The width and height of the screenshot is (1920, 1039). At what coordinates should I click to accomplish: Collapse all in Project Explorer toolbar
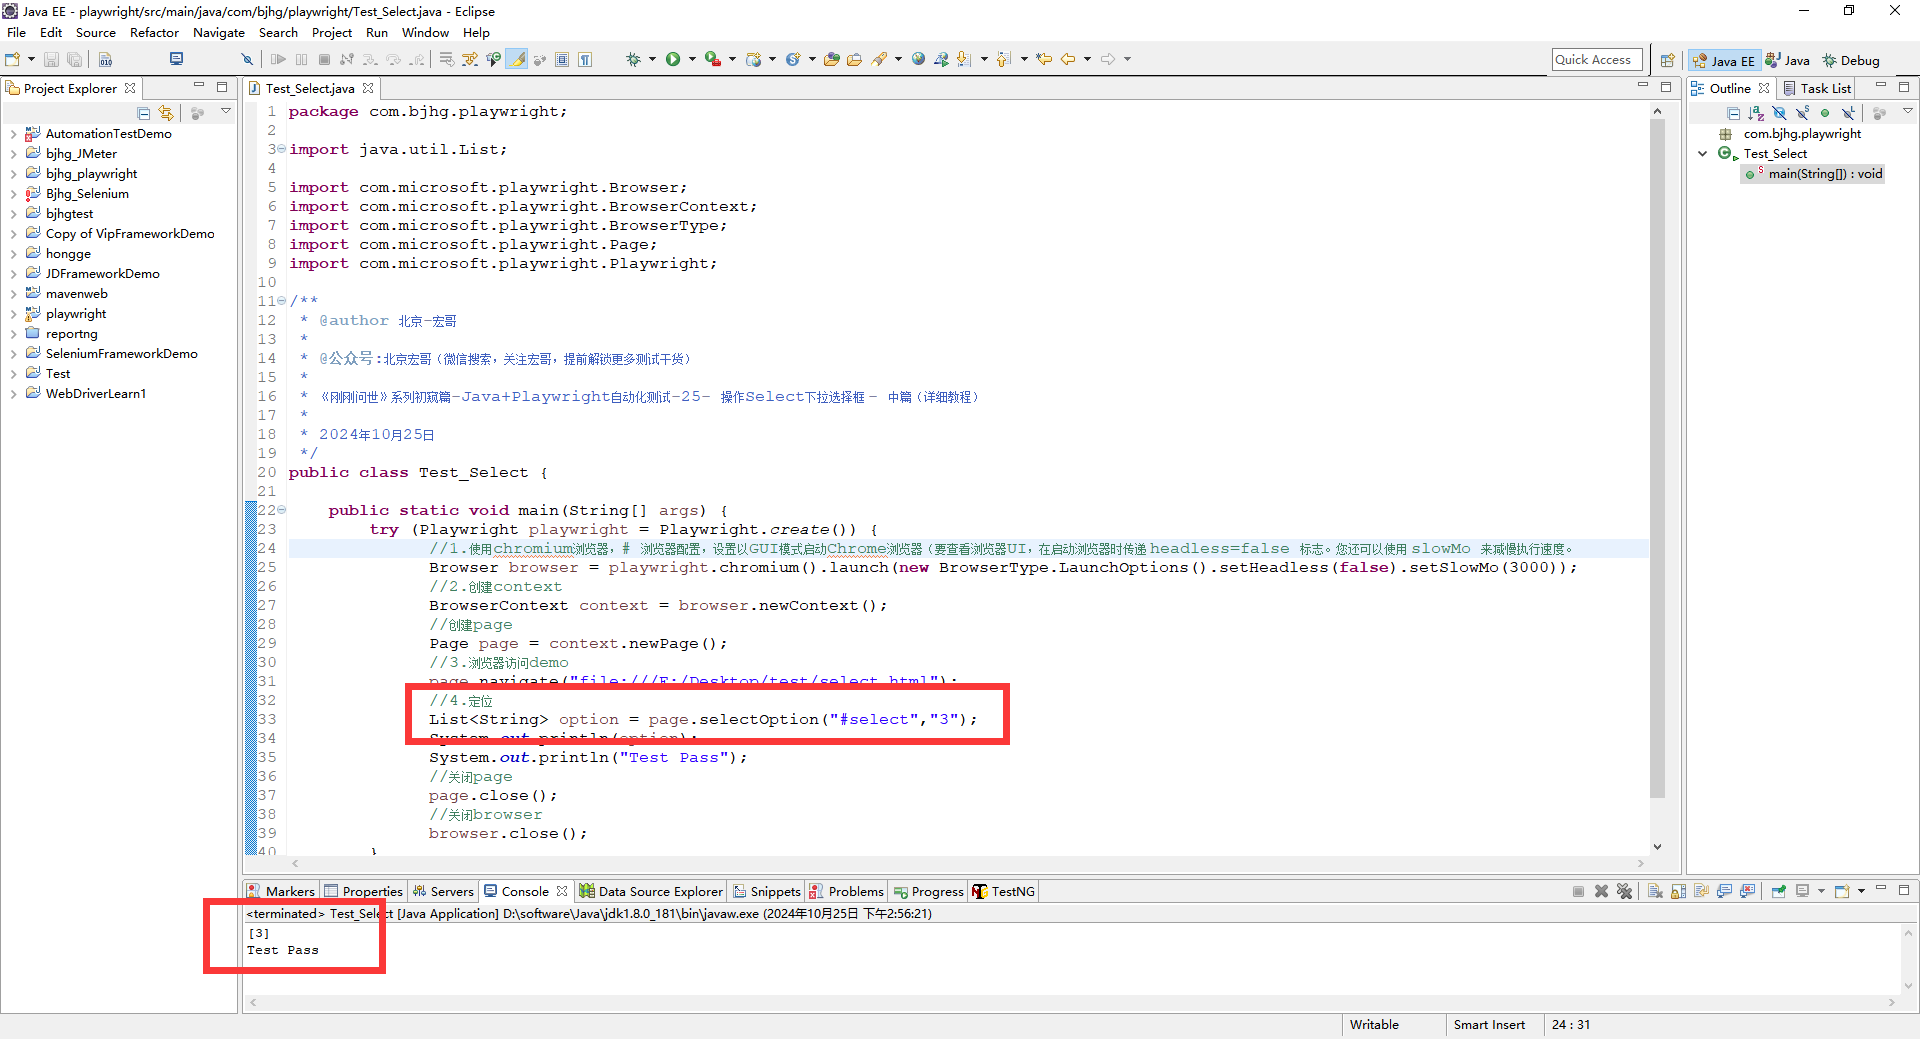(x=144, y=113)
